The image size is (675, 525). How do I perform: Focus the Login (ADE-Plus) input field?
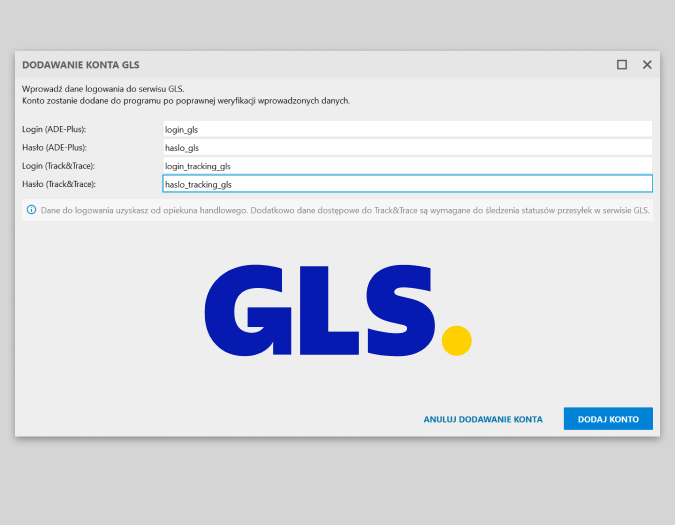pyautogui.click(x=408, y=129)
